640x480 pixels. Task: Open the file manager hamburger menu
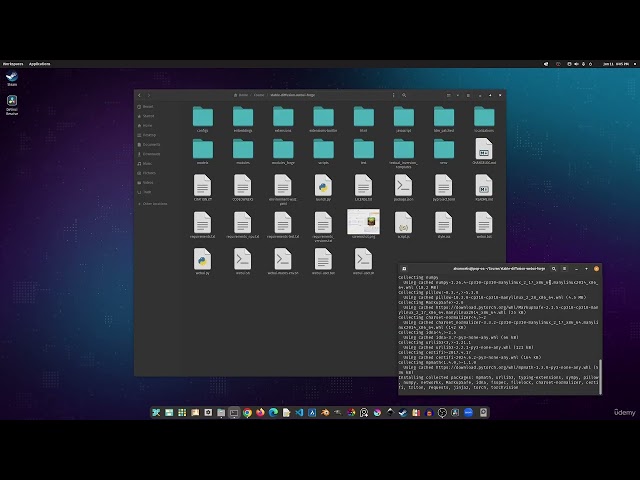point(468,95)
